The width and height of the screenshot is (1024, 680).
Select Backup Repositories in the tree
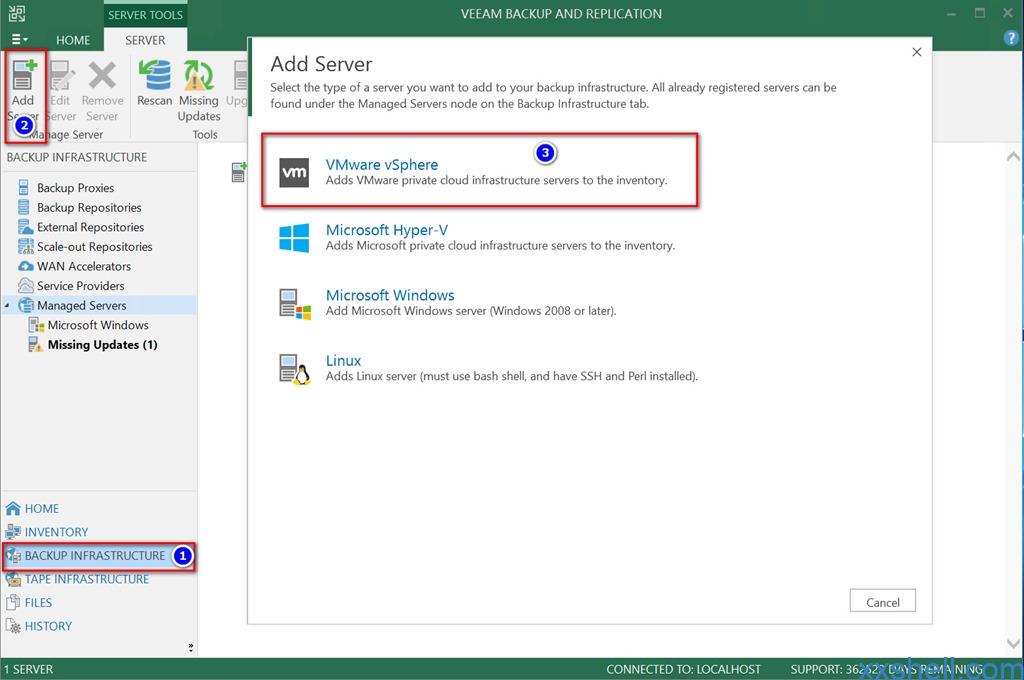(89, 208)
